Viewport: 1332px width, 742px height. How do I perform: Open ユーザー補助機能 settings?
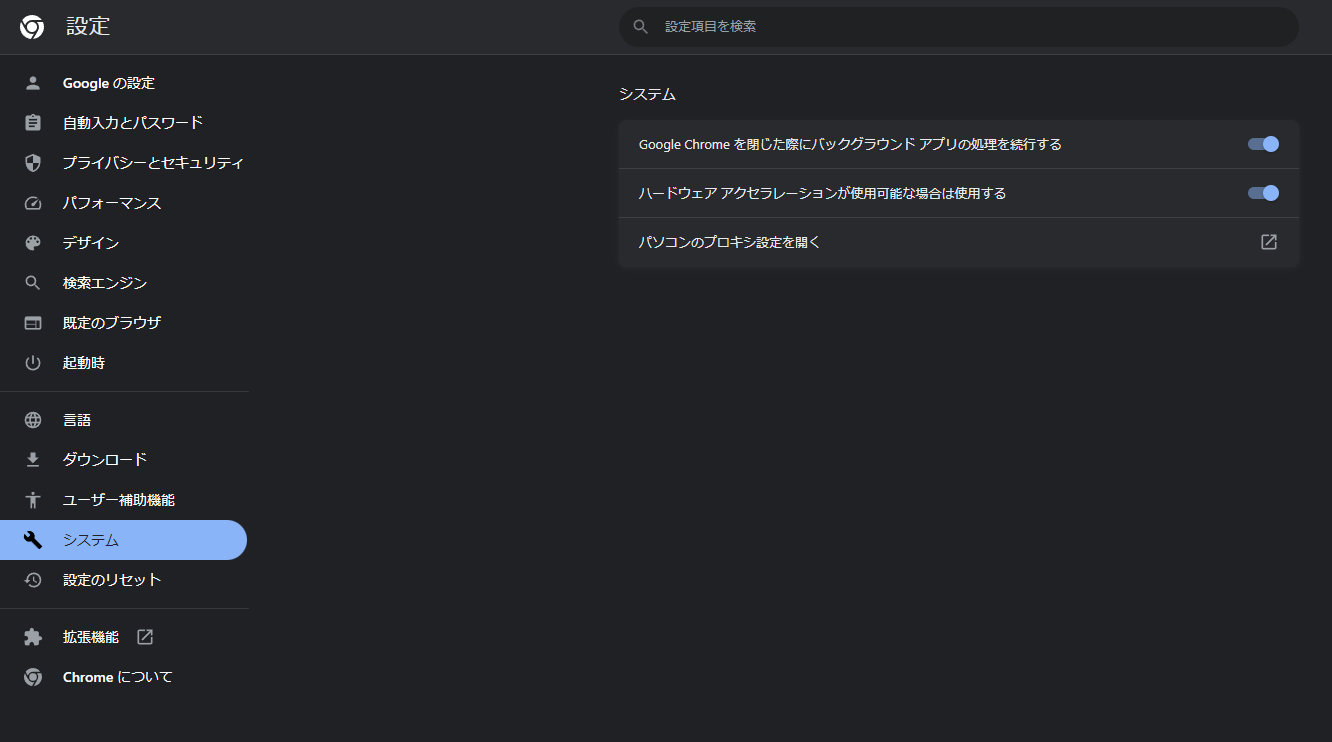tap(116, 499)
